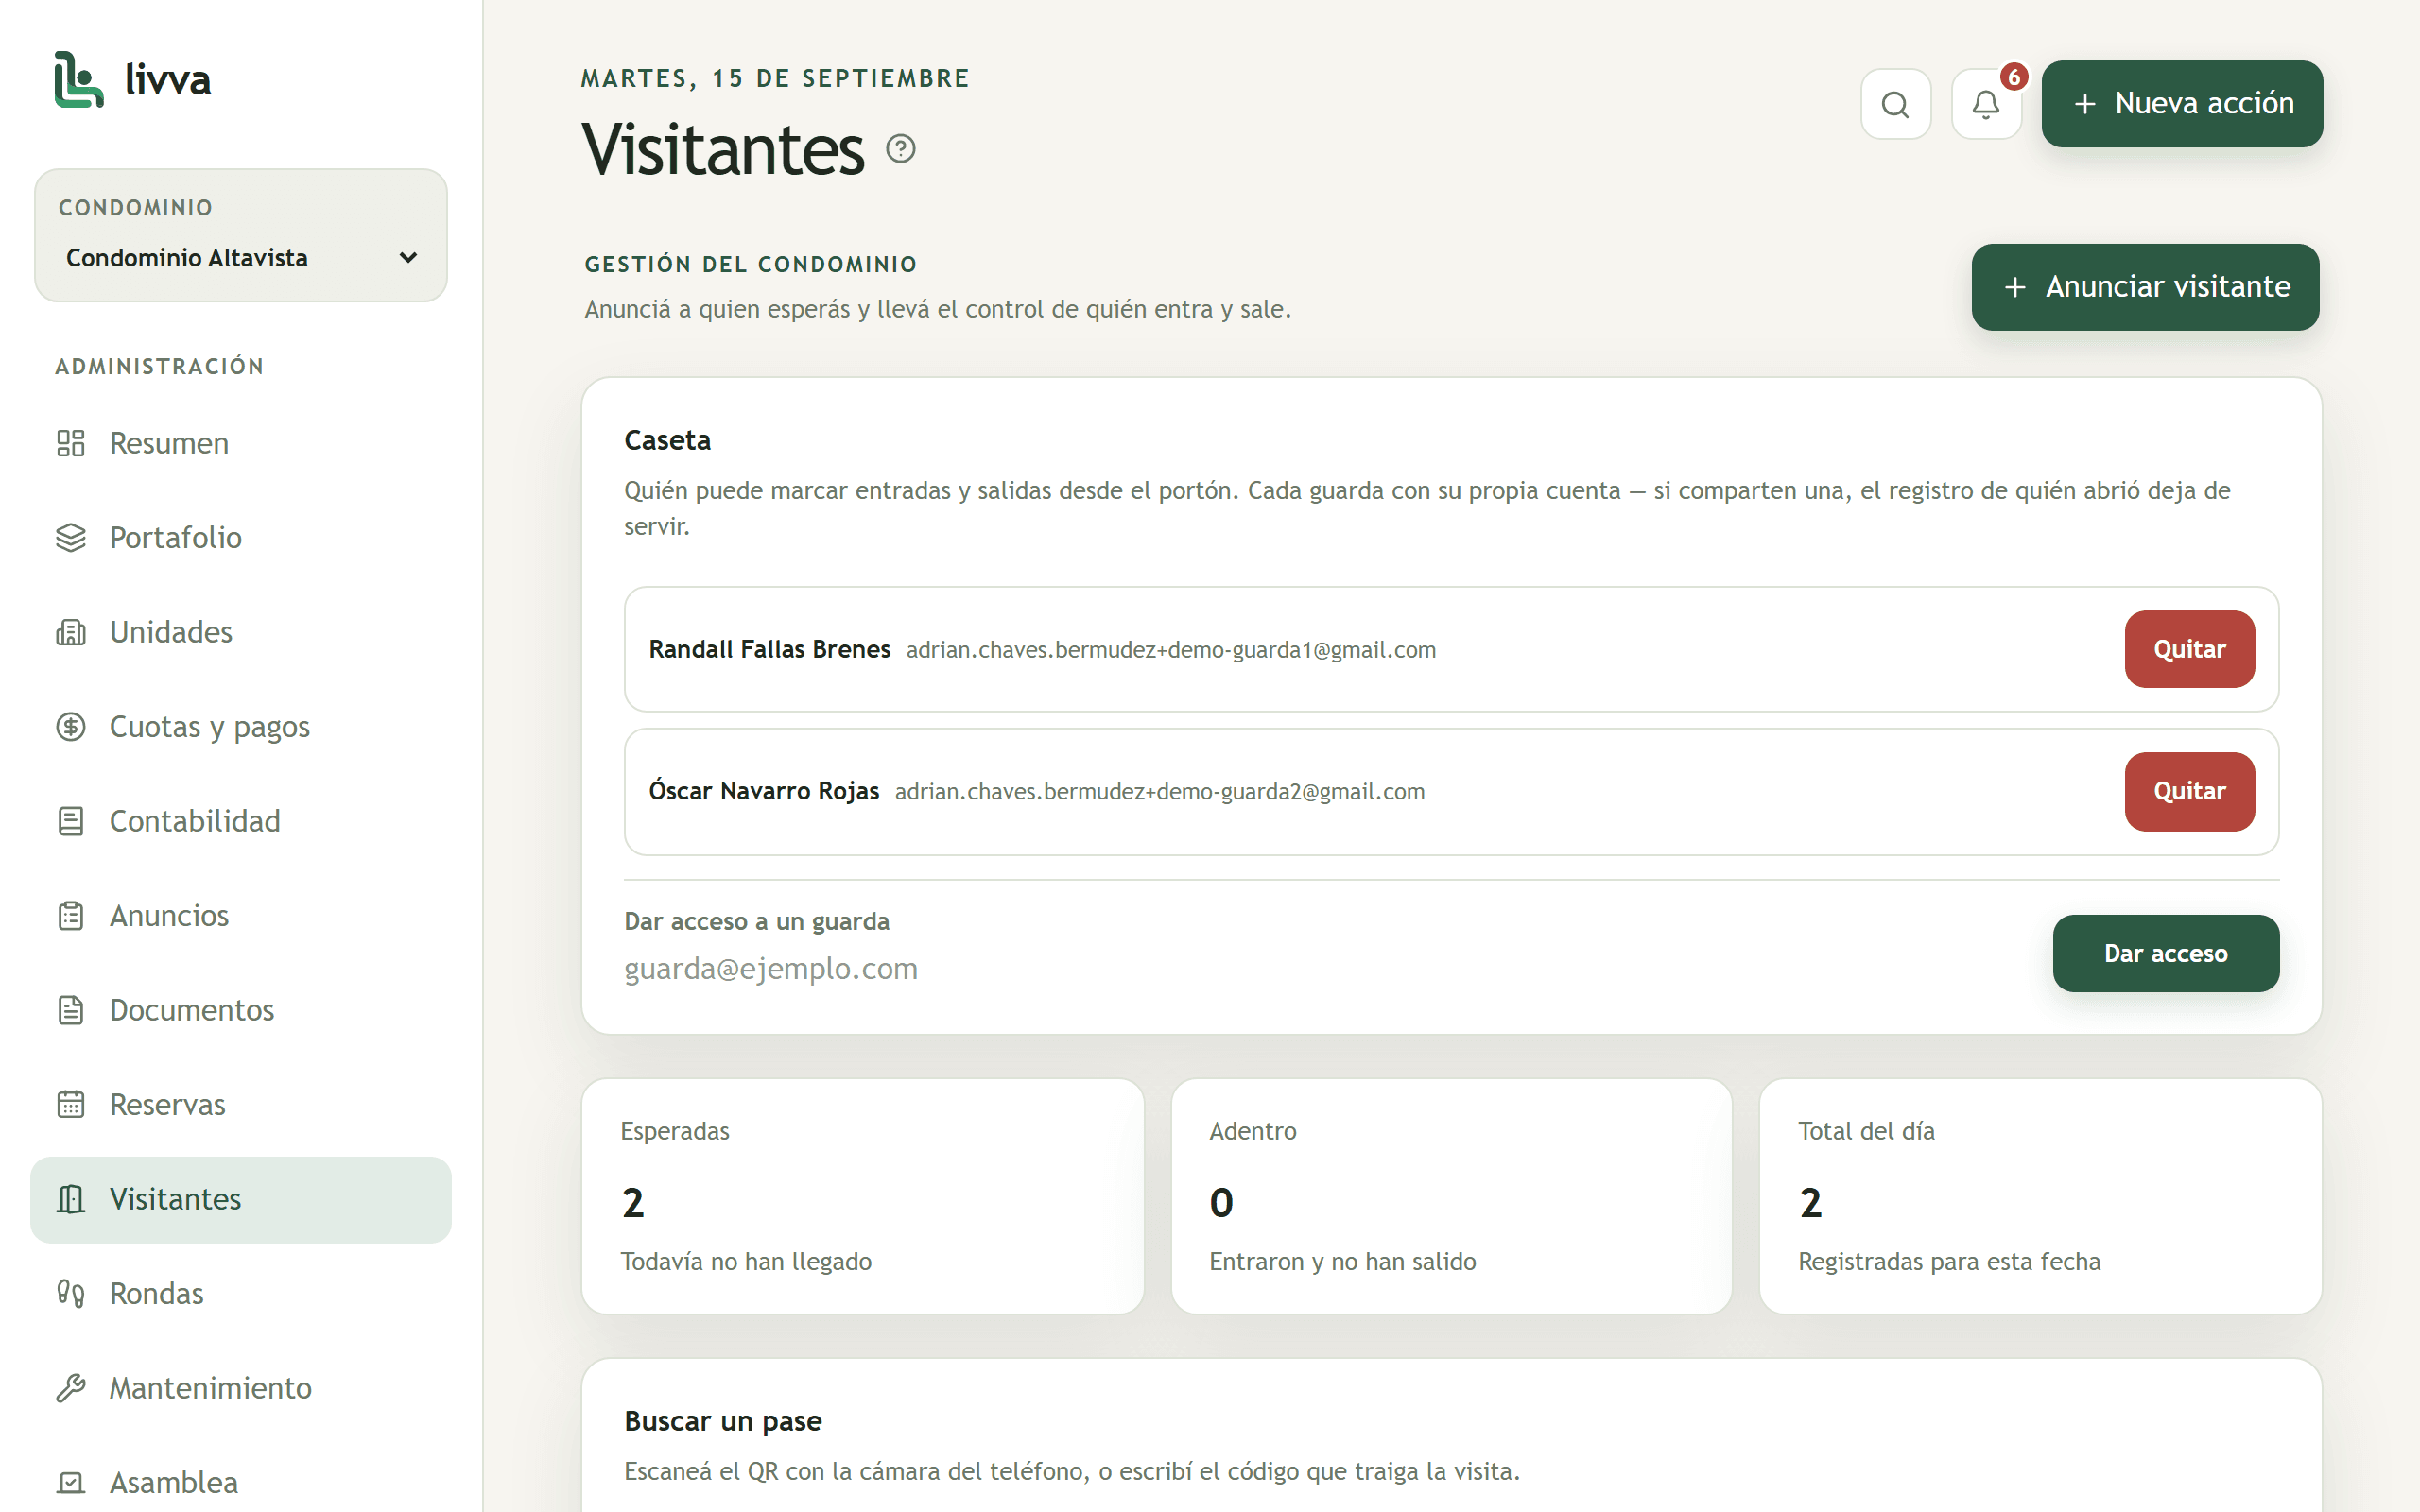Select Anuncios in sidebar
This screenshot has height=1512, width=2420.
click(x=241, y=916)
